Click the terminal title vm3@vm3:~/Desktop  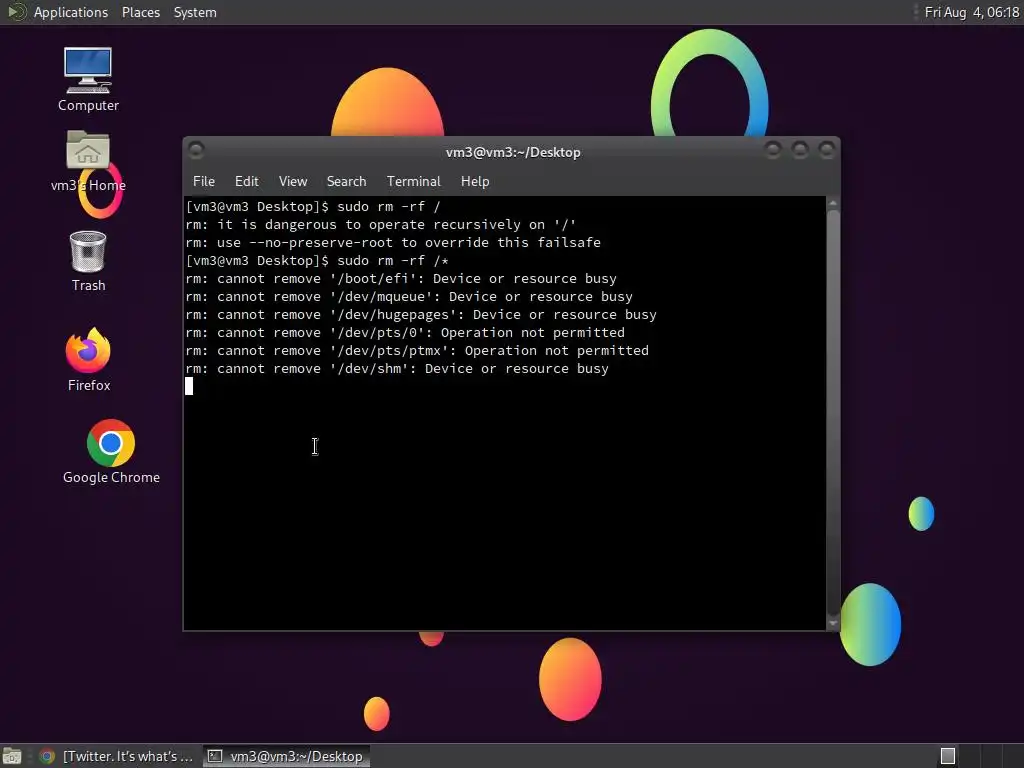pos(513,152)
